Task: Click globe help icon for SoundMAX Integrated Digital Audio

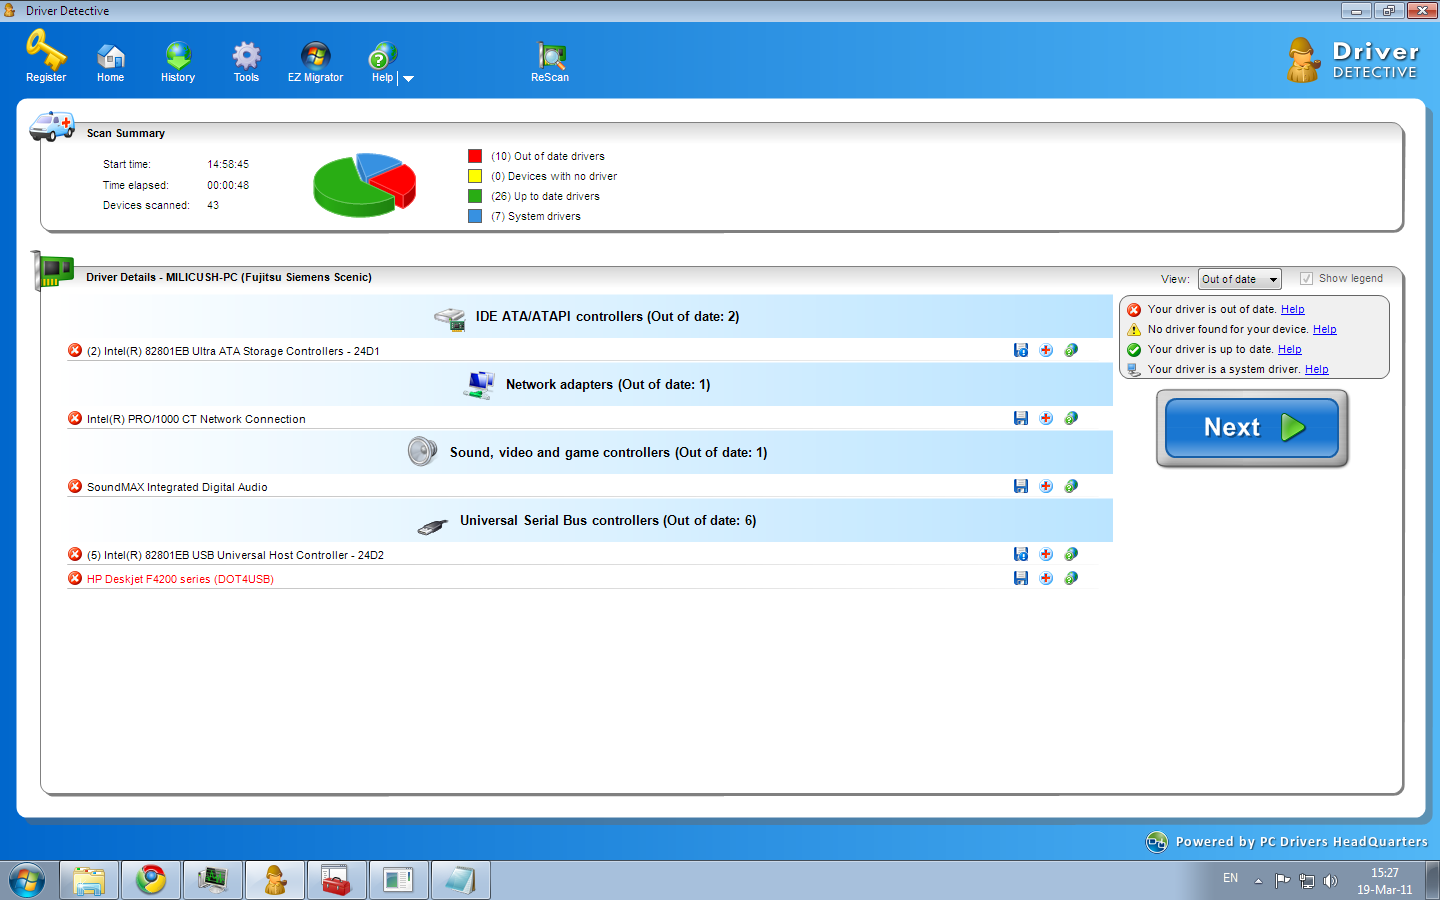Action: point(1071,486)
